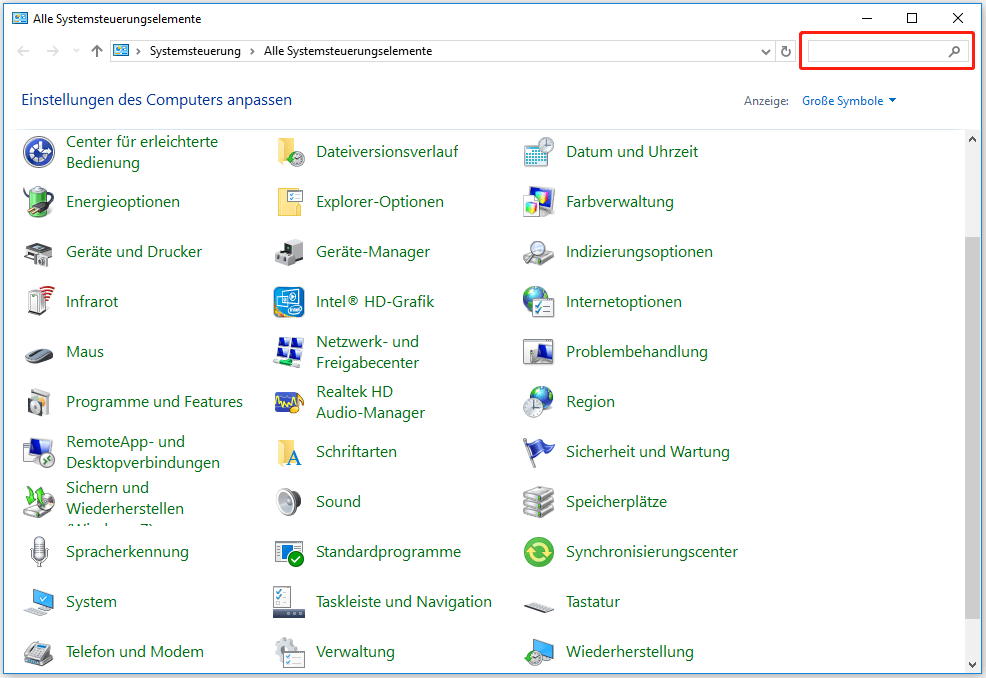
Task: Open the Spracherkennung microphone icon
Action: 39,552
